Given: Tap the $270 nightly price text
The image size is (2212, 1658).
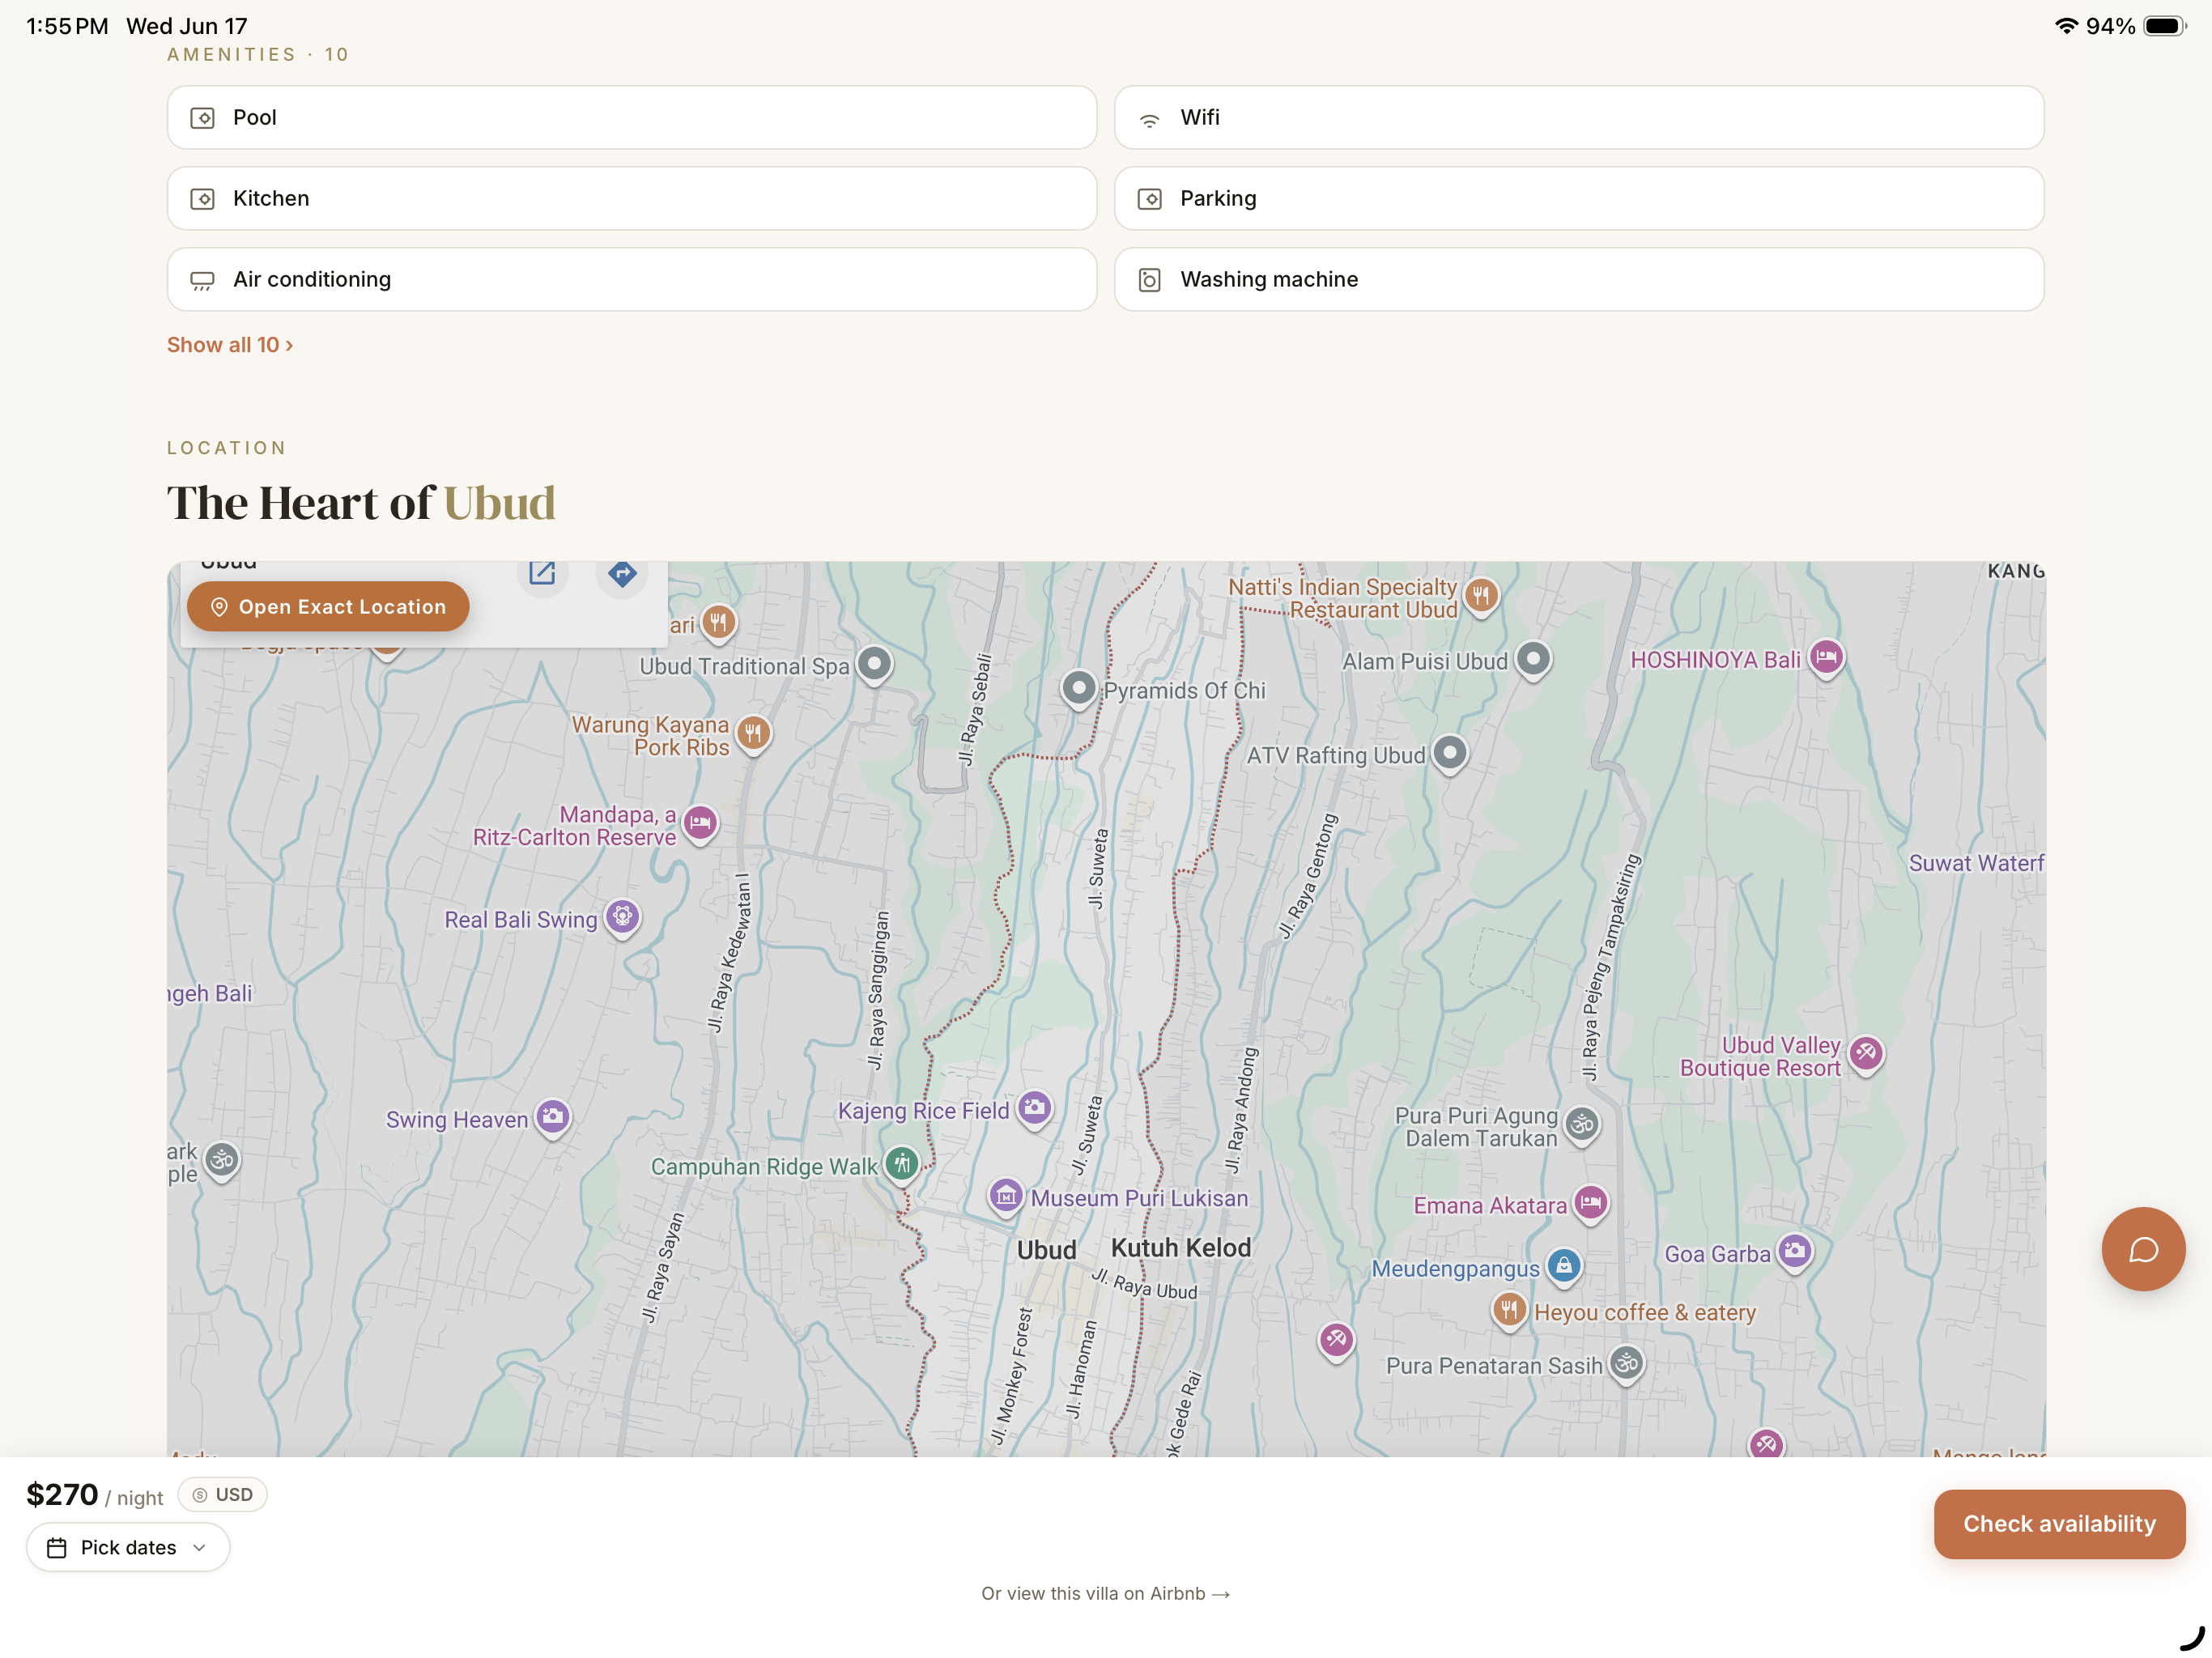Looking at the screenshot, I should (x=62, y=1494).
